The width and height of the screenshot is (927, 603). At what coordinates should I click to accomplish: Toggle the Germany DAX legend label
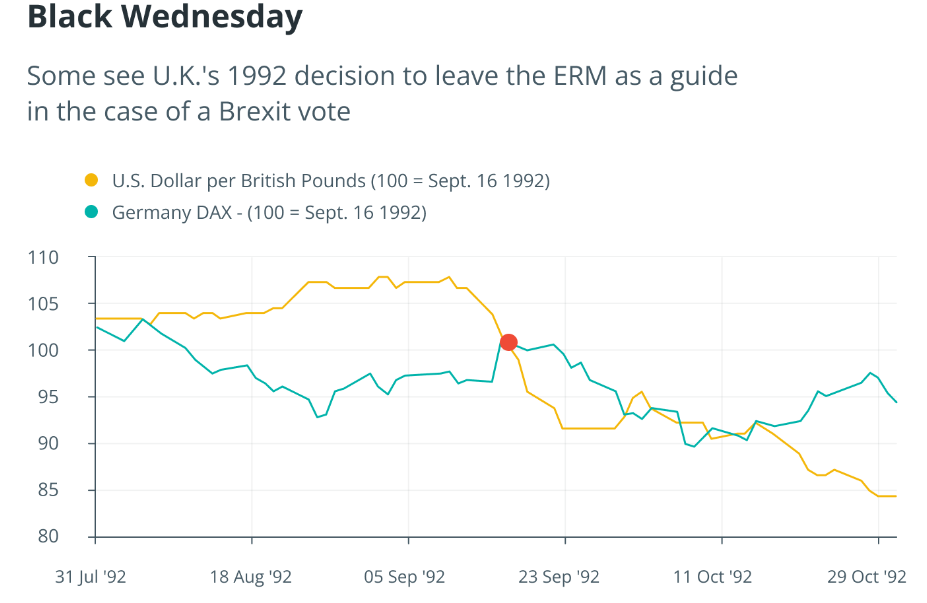(x=269, y=212)
